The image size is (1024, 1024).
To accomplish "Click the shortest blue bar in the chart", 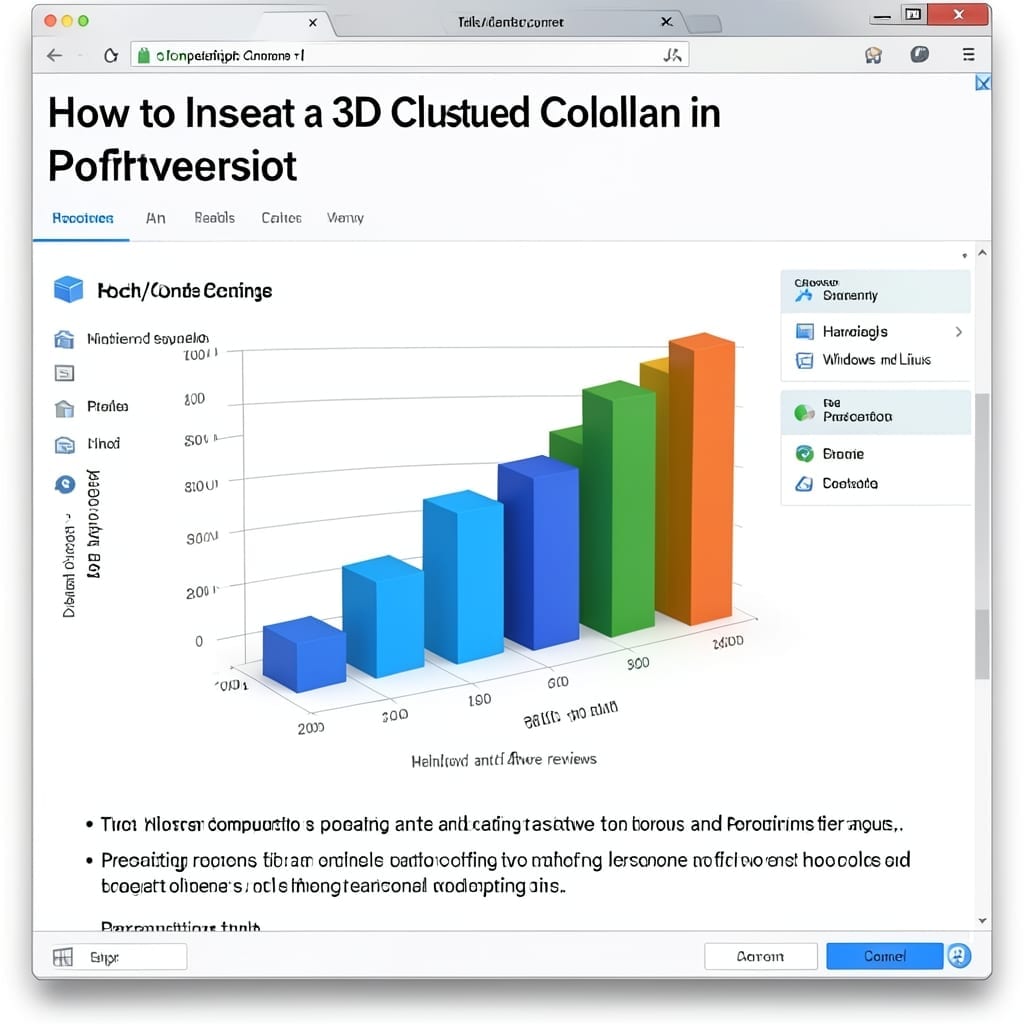I will (x=304, y=654).
